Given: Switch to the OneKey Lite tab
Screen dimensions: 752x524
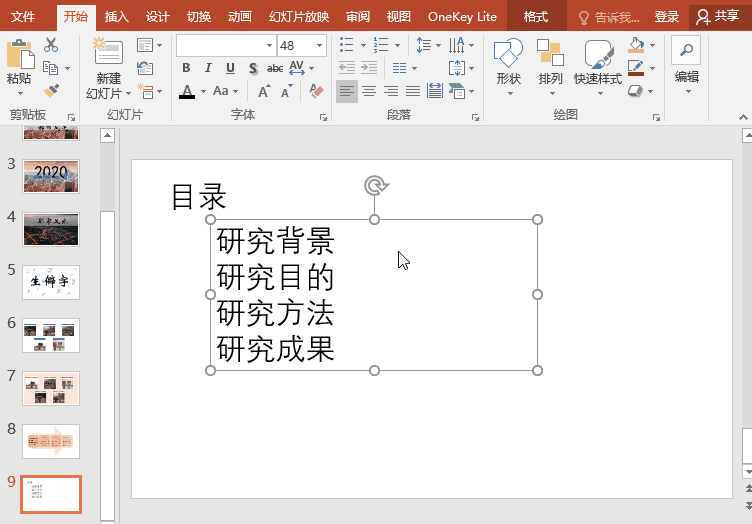Looking at the screenshot, I should (462, 17).
